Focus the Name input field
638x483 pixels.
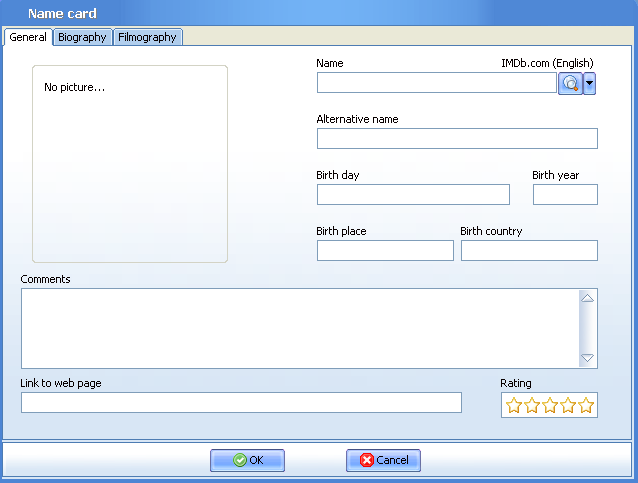tap(437, 83)
